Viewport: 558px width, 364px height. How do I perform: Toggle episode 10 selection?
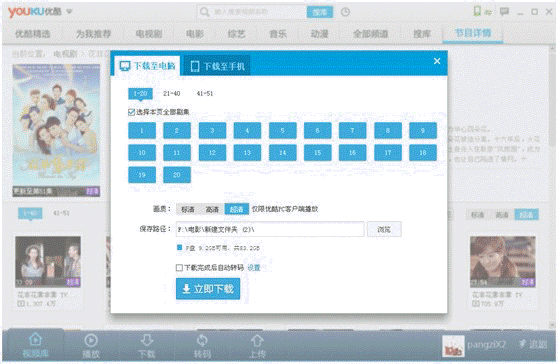click(x=142, y=153)
